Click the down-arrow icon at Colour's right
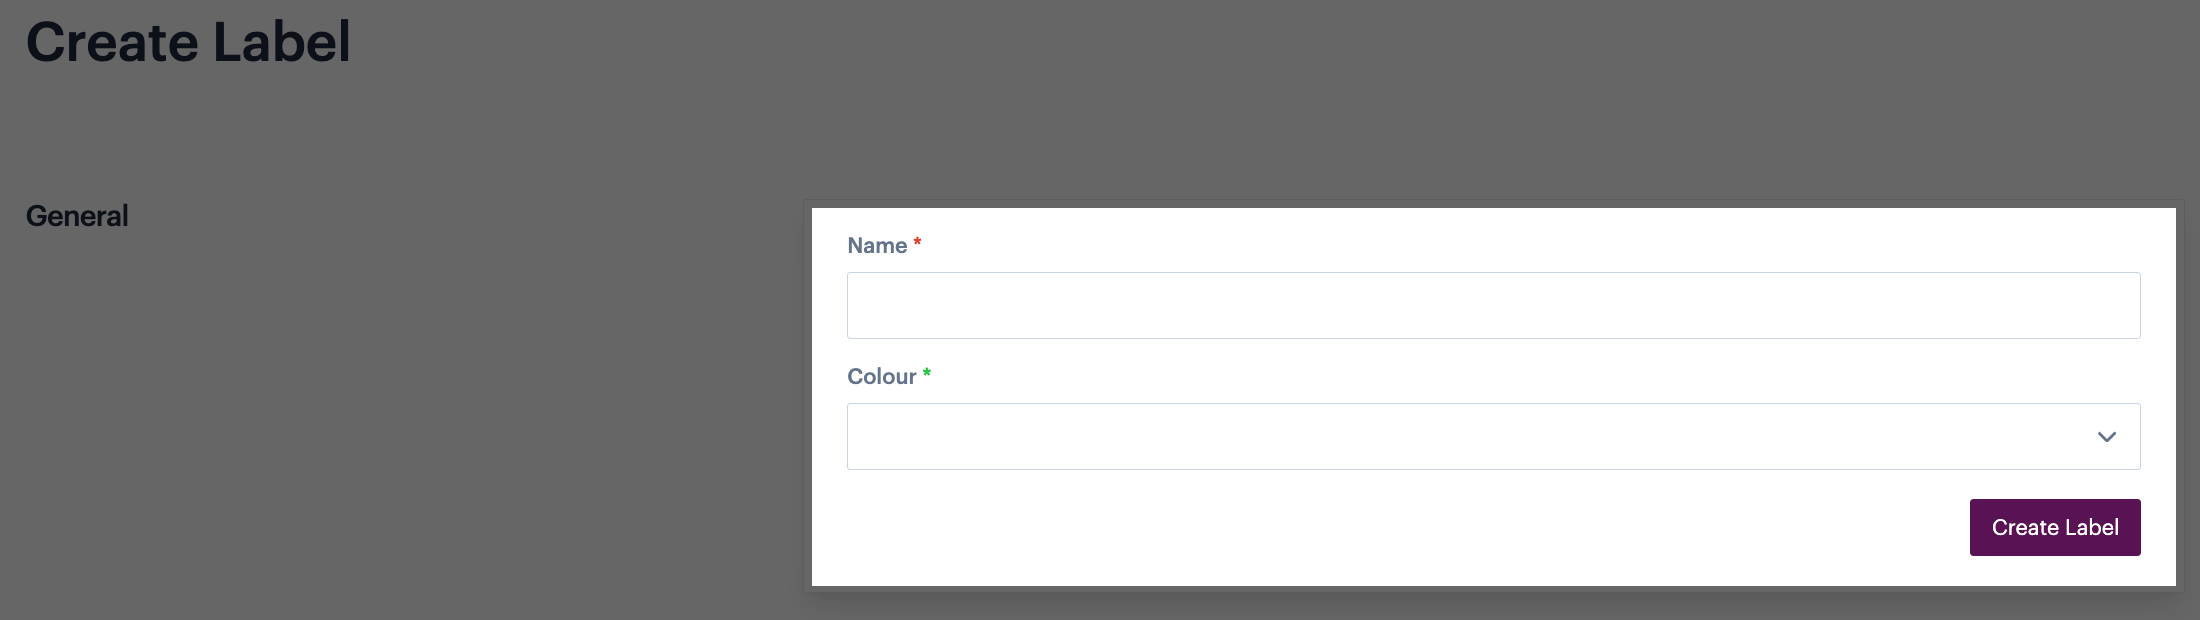The image size is (2200, 620). (x=2106, y=437)
